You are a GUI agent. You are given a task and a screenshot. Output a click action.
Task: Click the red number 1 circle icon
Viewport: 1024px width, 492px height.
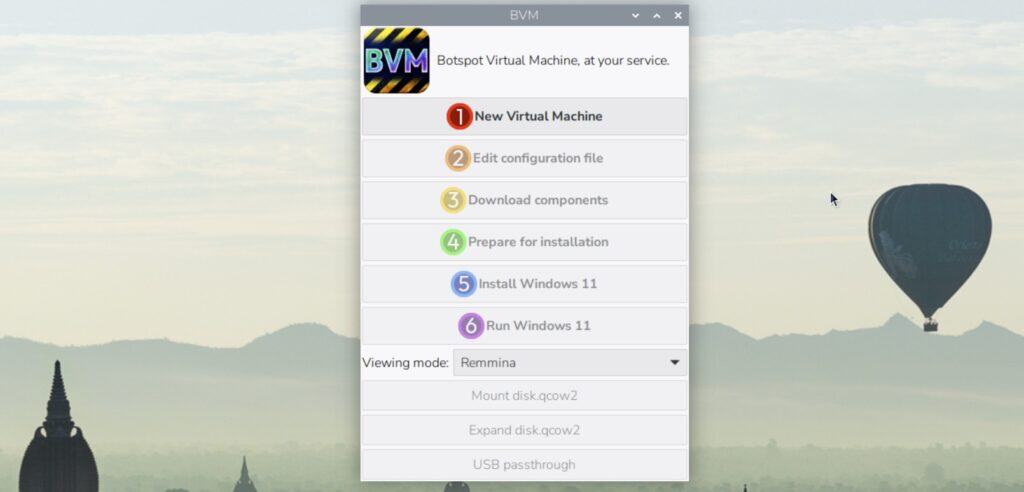pos(459,116)
